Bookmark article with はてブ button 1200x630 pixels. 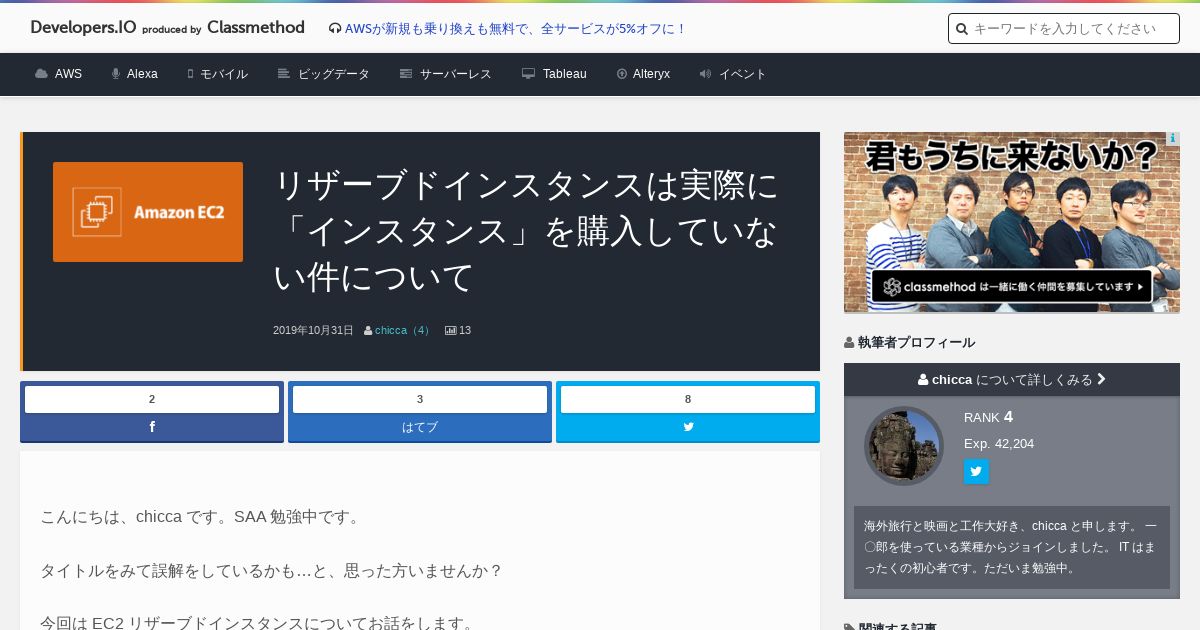click(x=420, y=427)
